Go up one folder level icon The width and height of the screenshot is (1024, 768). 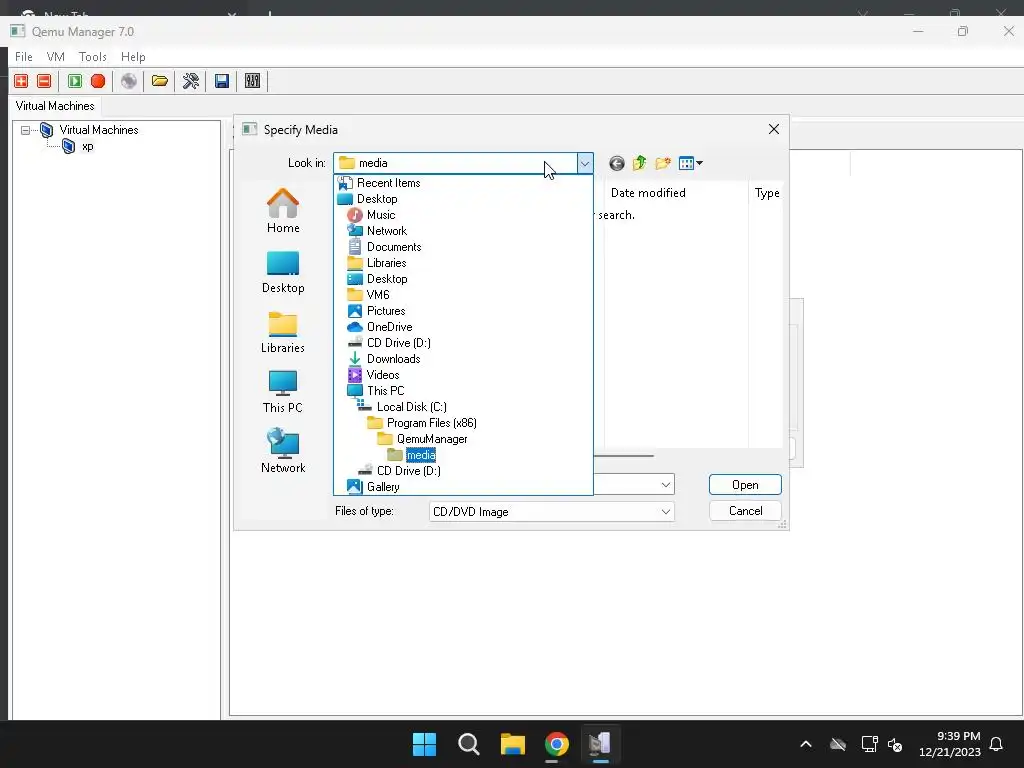[639, 163]
